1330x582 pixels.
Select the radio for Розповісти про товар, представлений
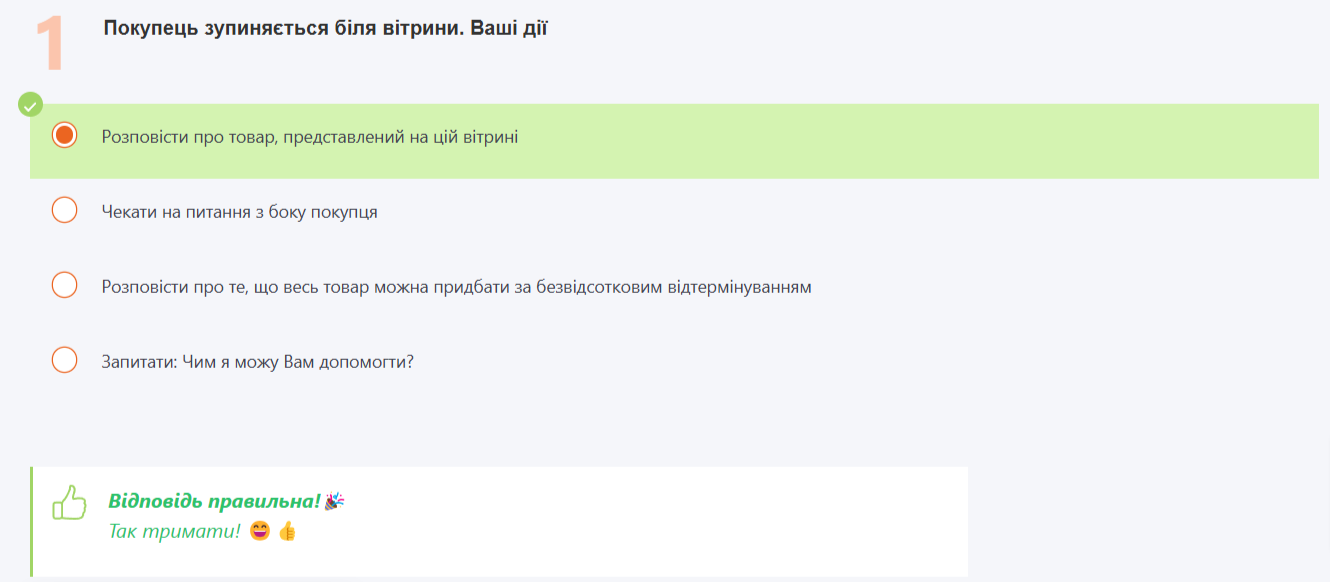click(64, 135)
